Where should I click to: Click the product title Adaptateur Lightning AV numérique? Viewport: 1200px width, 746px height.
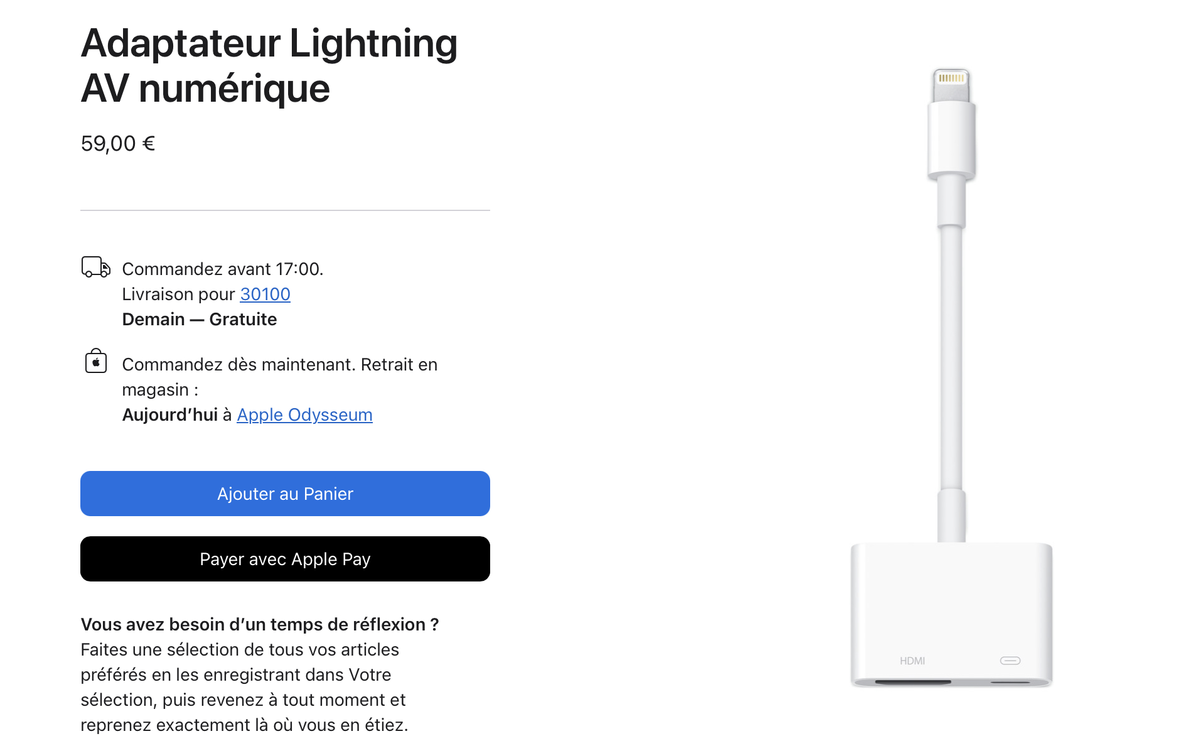pos(268,64)
